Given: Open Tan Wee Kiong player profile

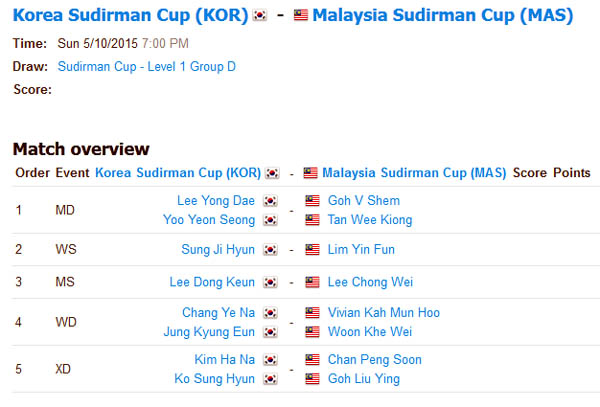Looking at the screenshot, I should [x=370, y=220].
